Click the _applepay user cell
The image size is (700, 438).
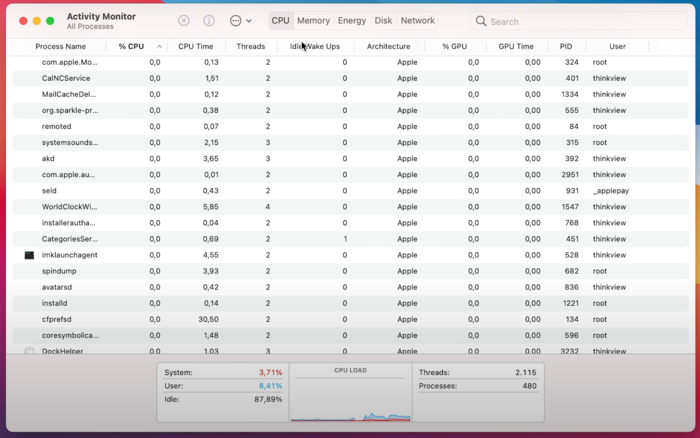tap(610, 191)
